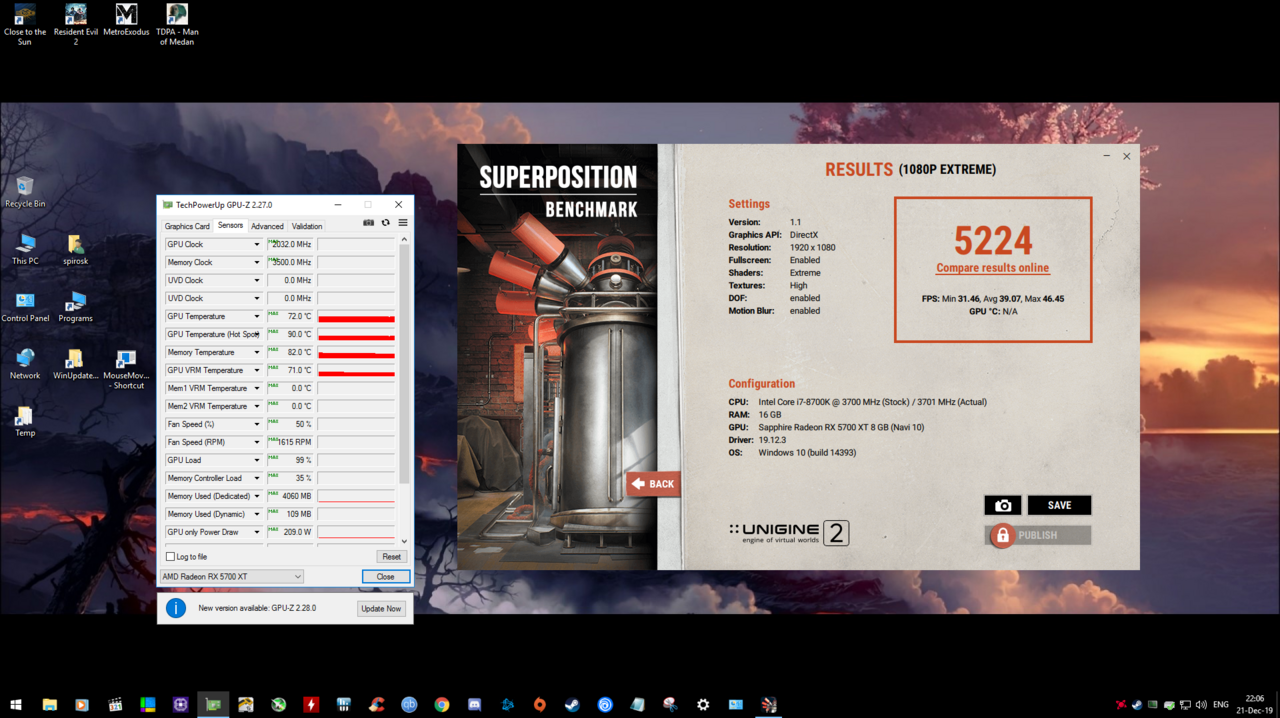Switch to the Graphics Card tab
The height and width of the screenshot is (718, 1280).
[x=187, y=226]
